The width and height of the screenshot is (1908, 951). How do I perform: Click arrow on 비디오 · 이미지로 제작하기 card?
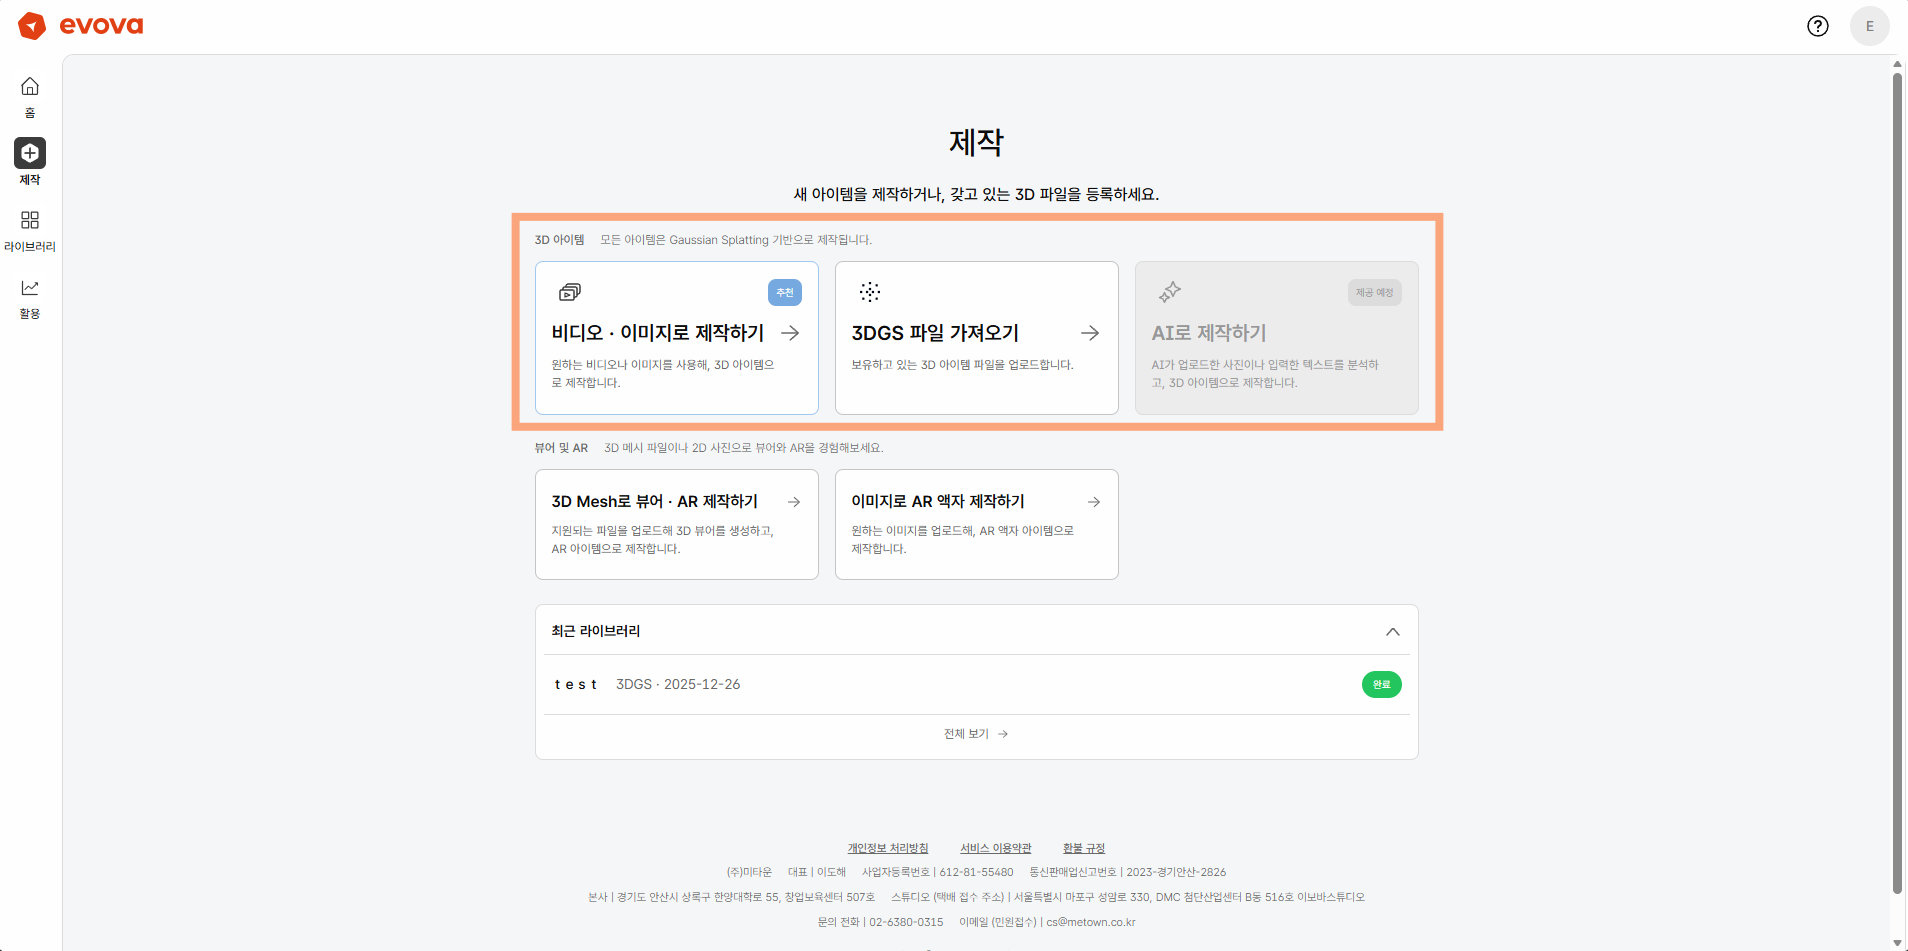pyautogui.click(x=790, y=333)
